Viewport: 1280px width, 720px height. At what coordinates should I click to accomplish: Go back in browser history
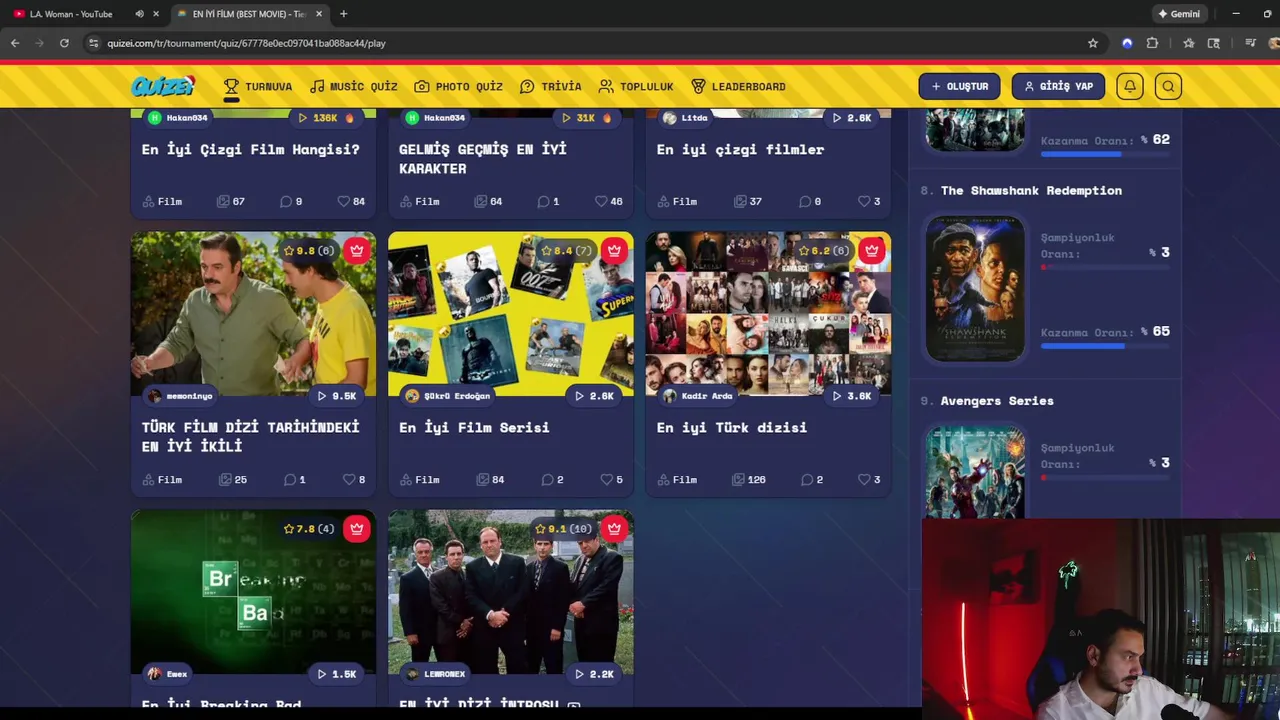pyautogui.click(x=15, y=43)
